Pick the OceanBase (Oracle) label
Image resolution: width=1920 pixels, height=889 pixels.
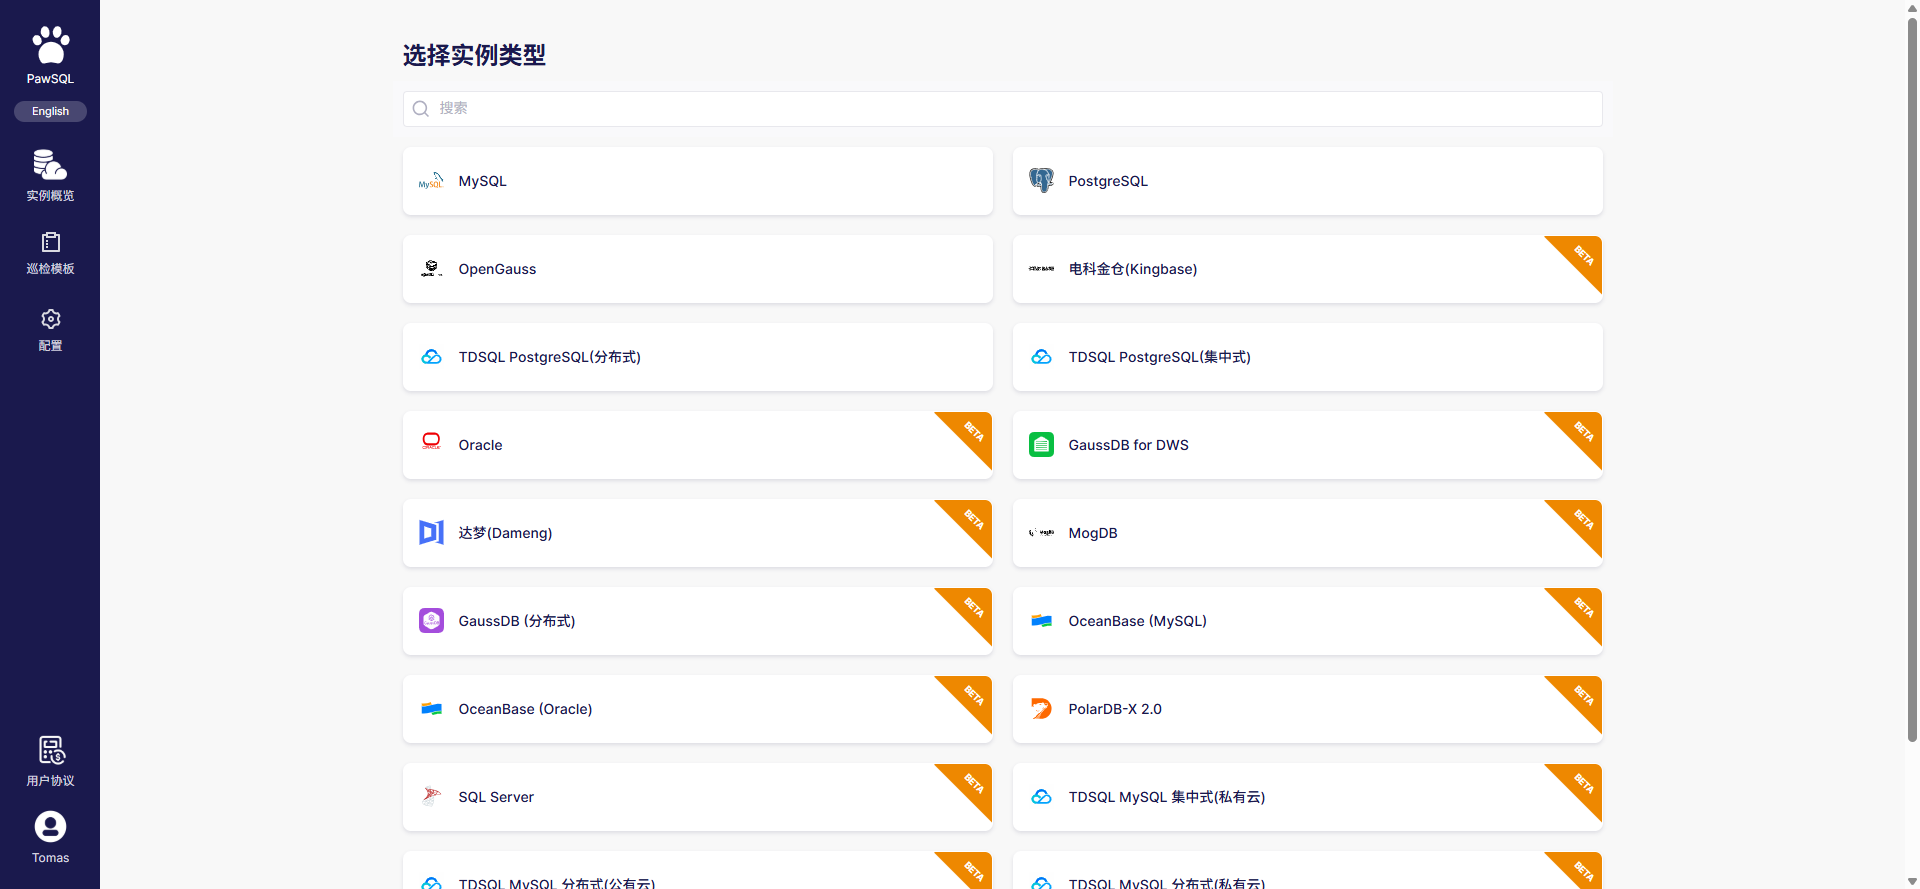tap(525, 709)
